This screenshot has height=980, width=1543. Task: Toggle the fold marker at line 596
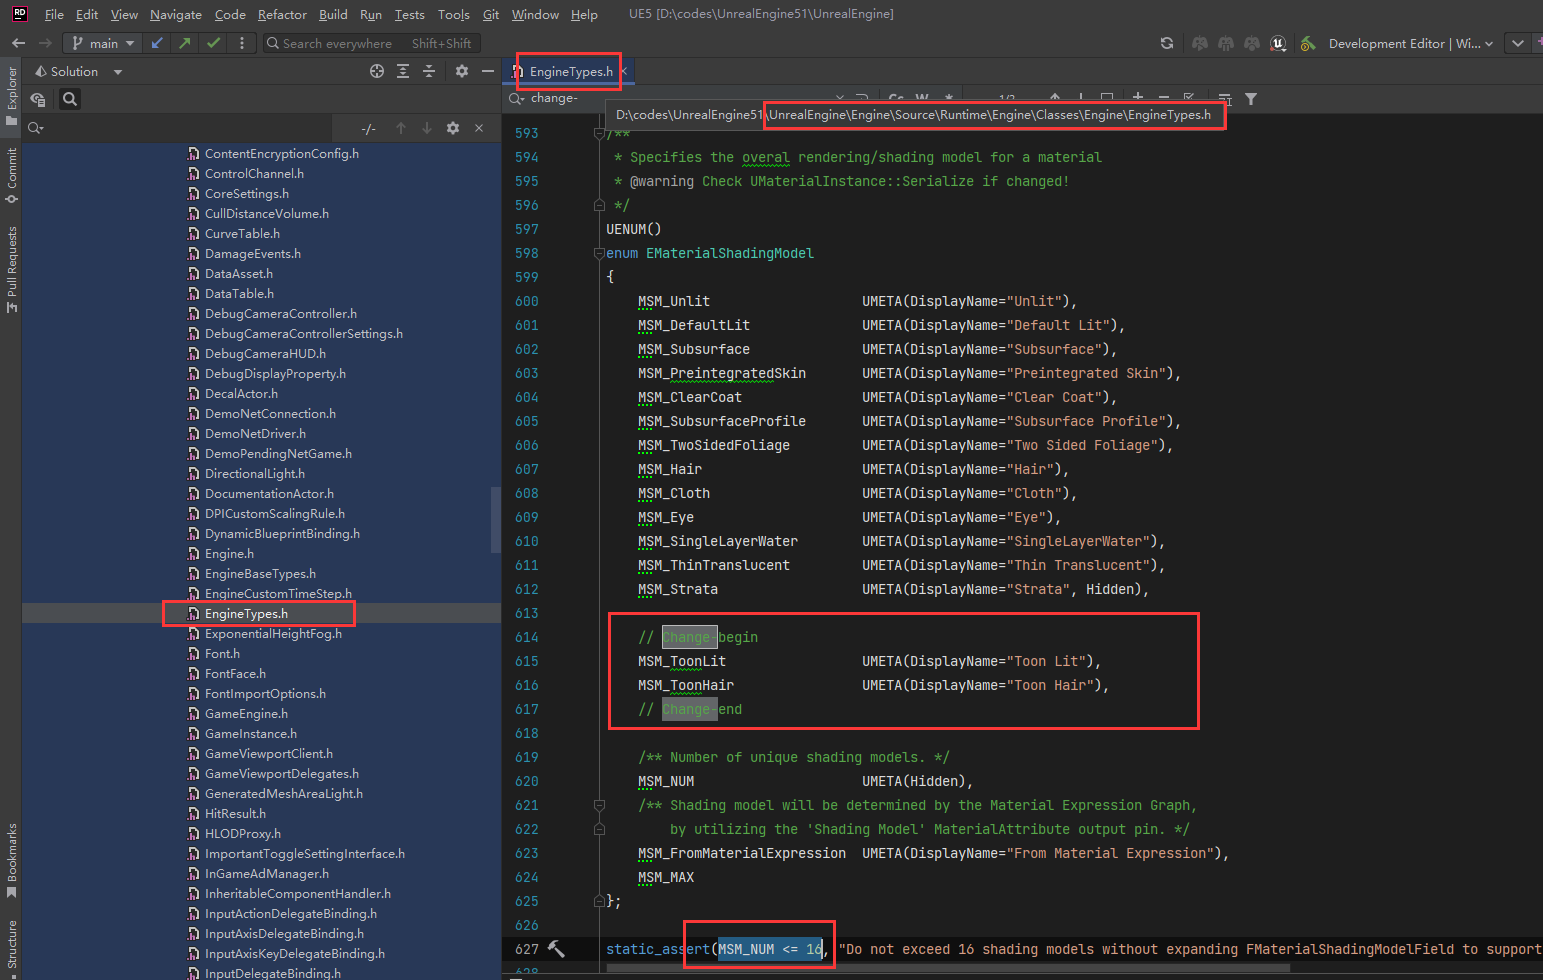(x=599, y=205)
